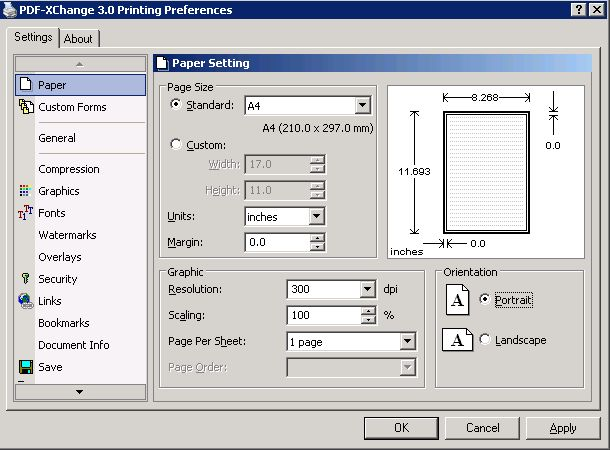Click the OK button
Image resolution: width=610 pixels, height=450 pixels.
401,428
